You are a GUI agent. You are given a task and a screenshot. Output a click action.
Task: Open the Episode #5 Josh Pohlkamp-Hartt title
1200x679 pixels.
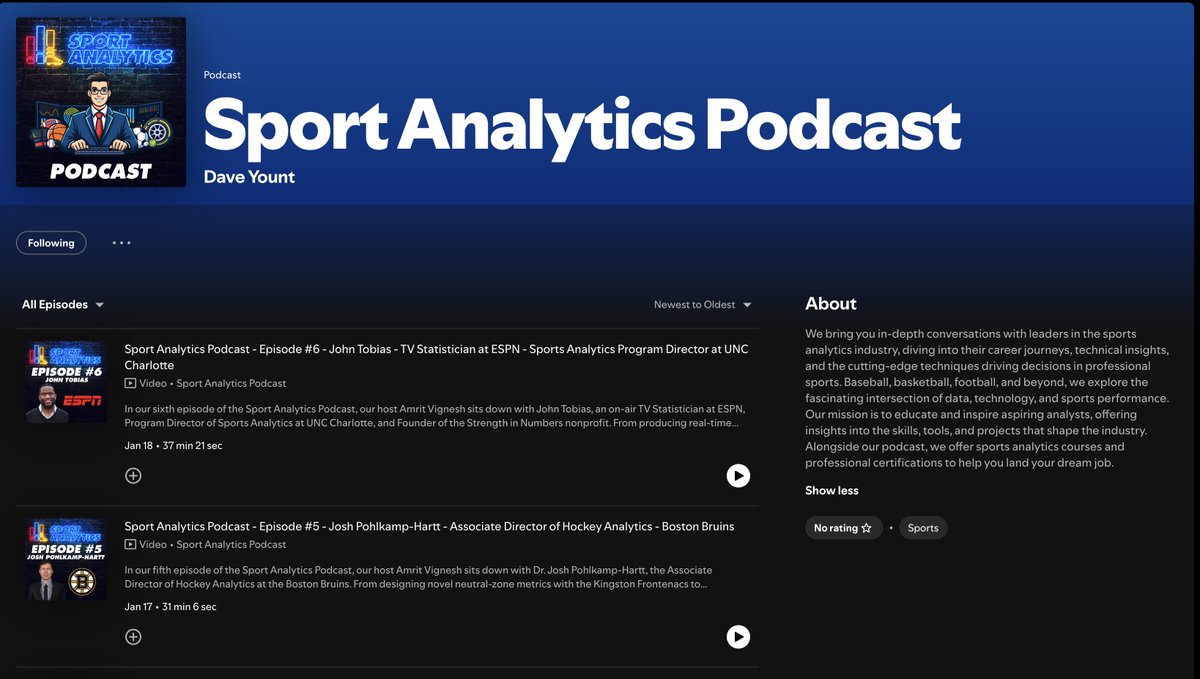pos(429,526)
